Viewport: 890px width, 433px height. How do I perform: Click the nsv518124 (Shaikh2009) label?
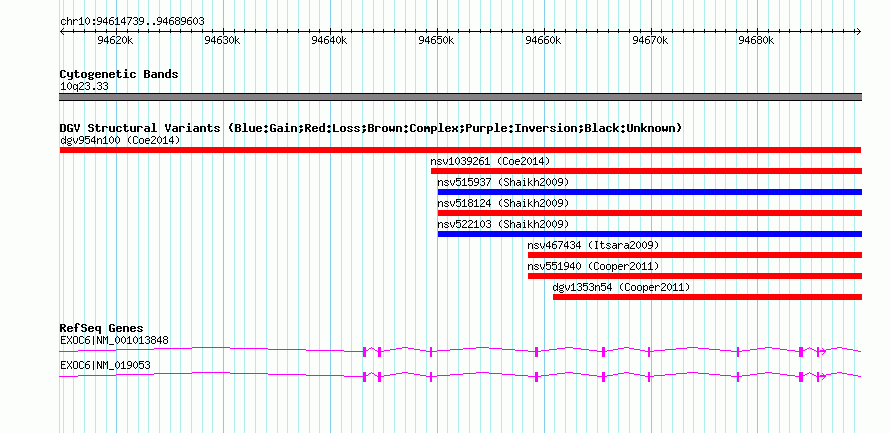pyautogui.click(x=503, y=203)
